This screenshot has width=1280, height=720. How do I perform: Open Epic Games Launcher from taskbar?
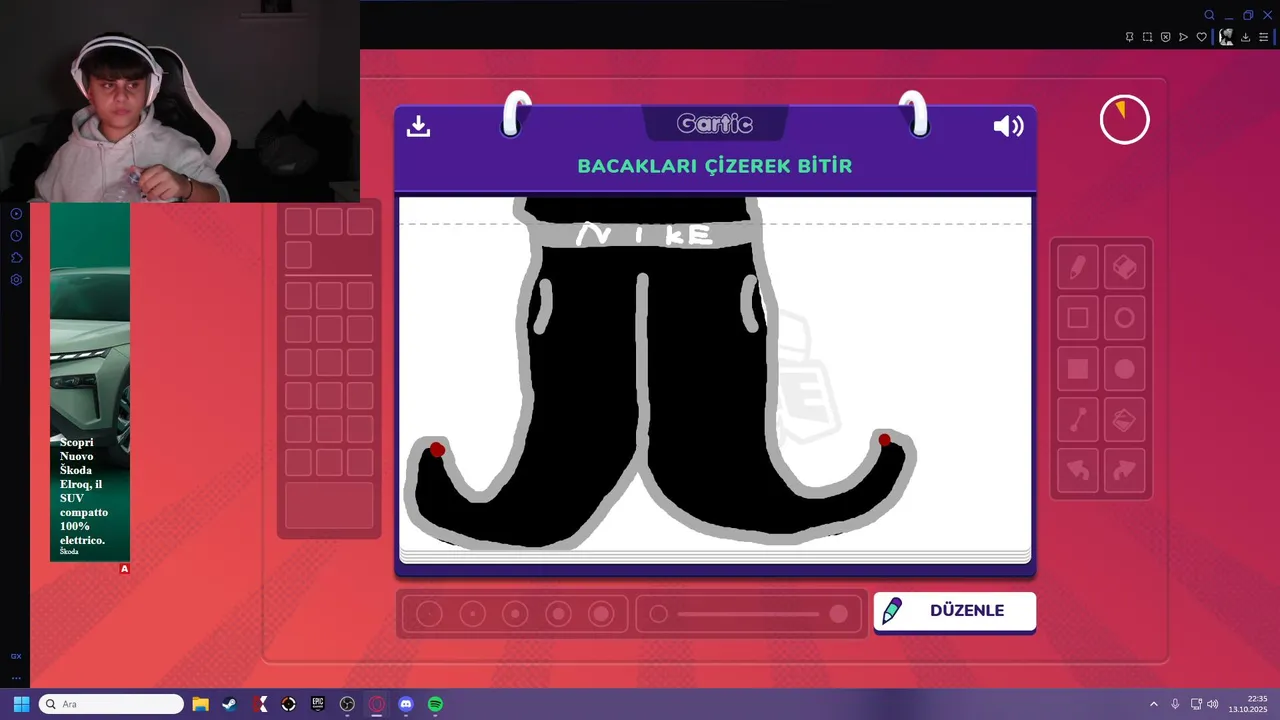coord(318,704)
